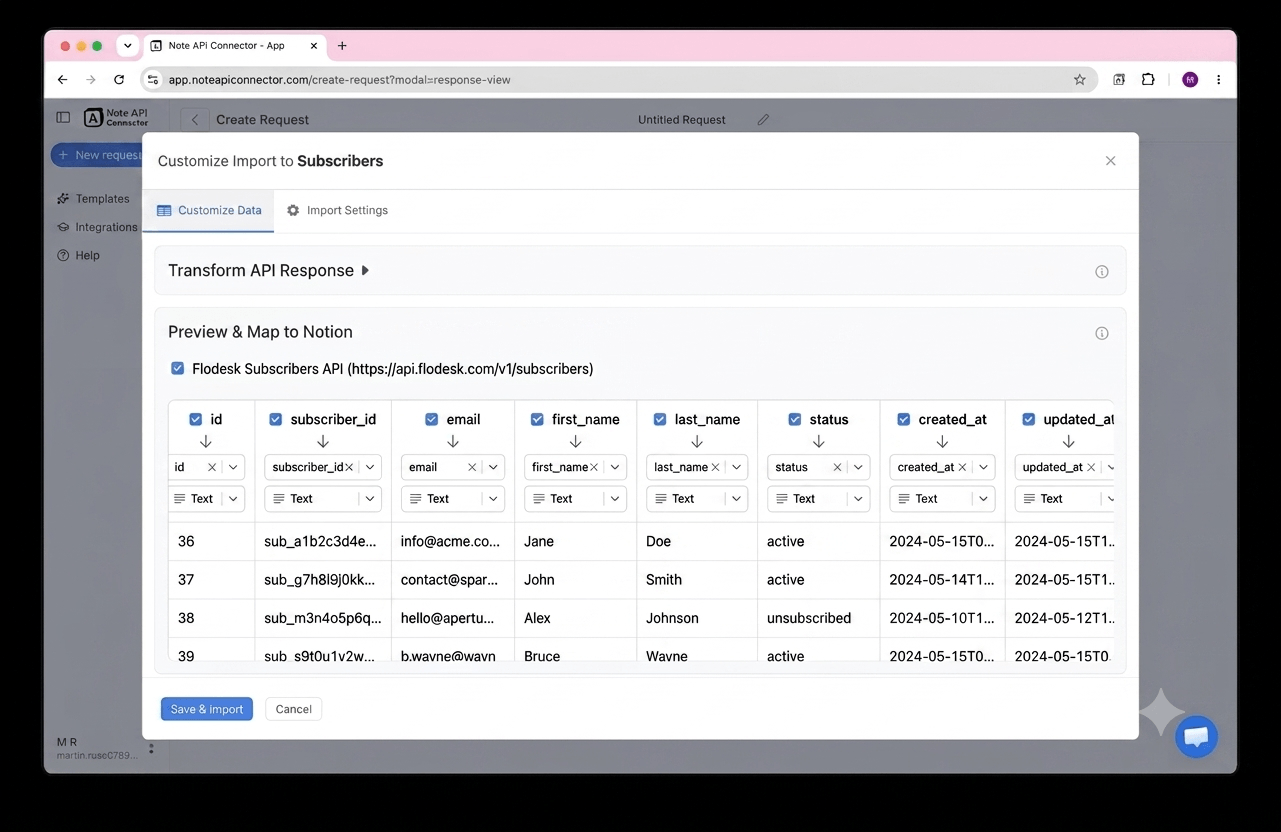Switch to Customize Data tab
The image size is (1281, 832).
click(209, 211)
